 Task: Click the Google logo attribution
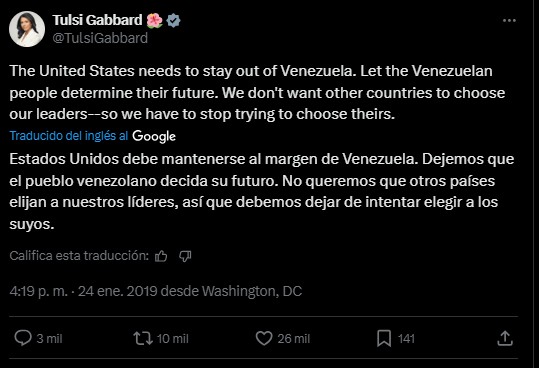(x=154, y=136)
